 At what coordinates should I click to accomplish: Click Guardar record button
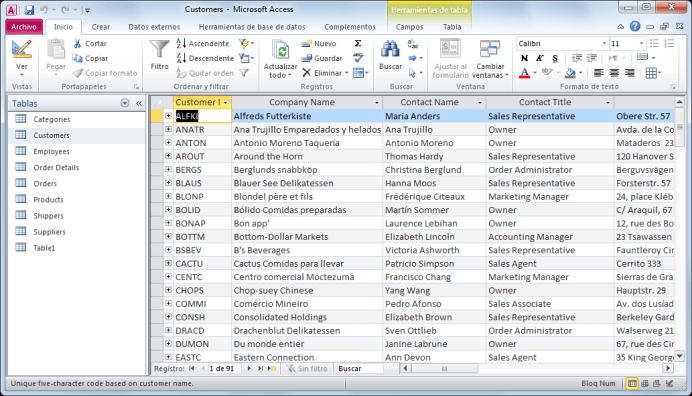pos(322,58)
